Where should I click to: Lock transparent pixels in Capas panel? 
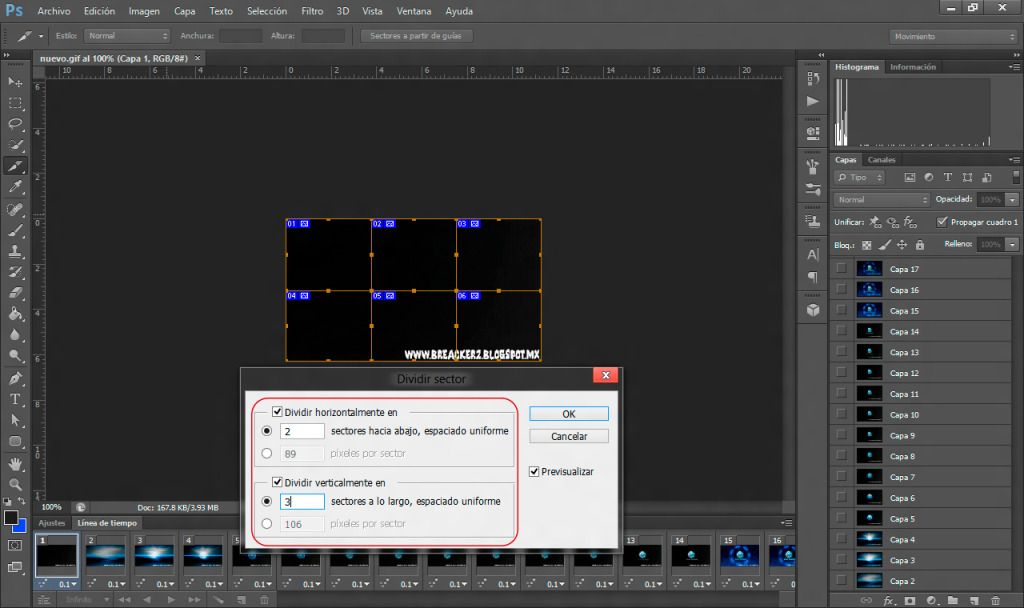[x=867, y=245]
